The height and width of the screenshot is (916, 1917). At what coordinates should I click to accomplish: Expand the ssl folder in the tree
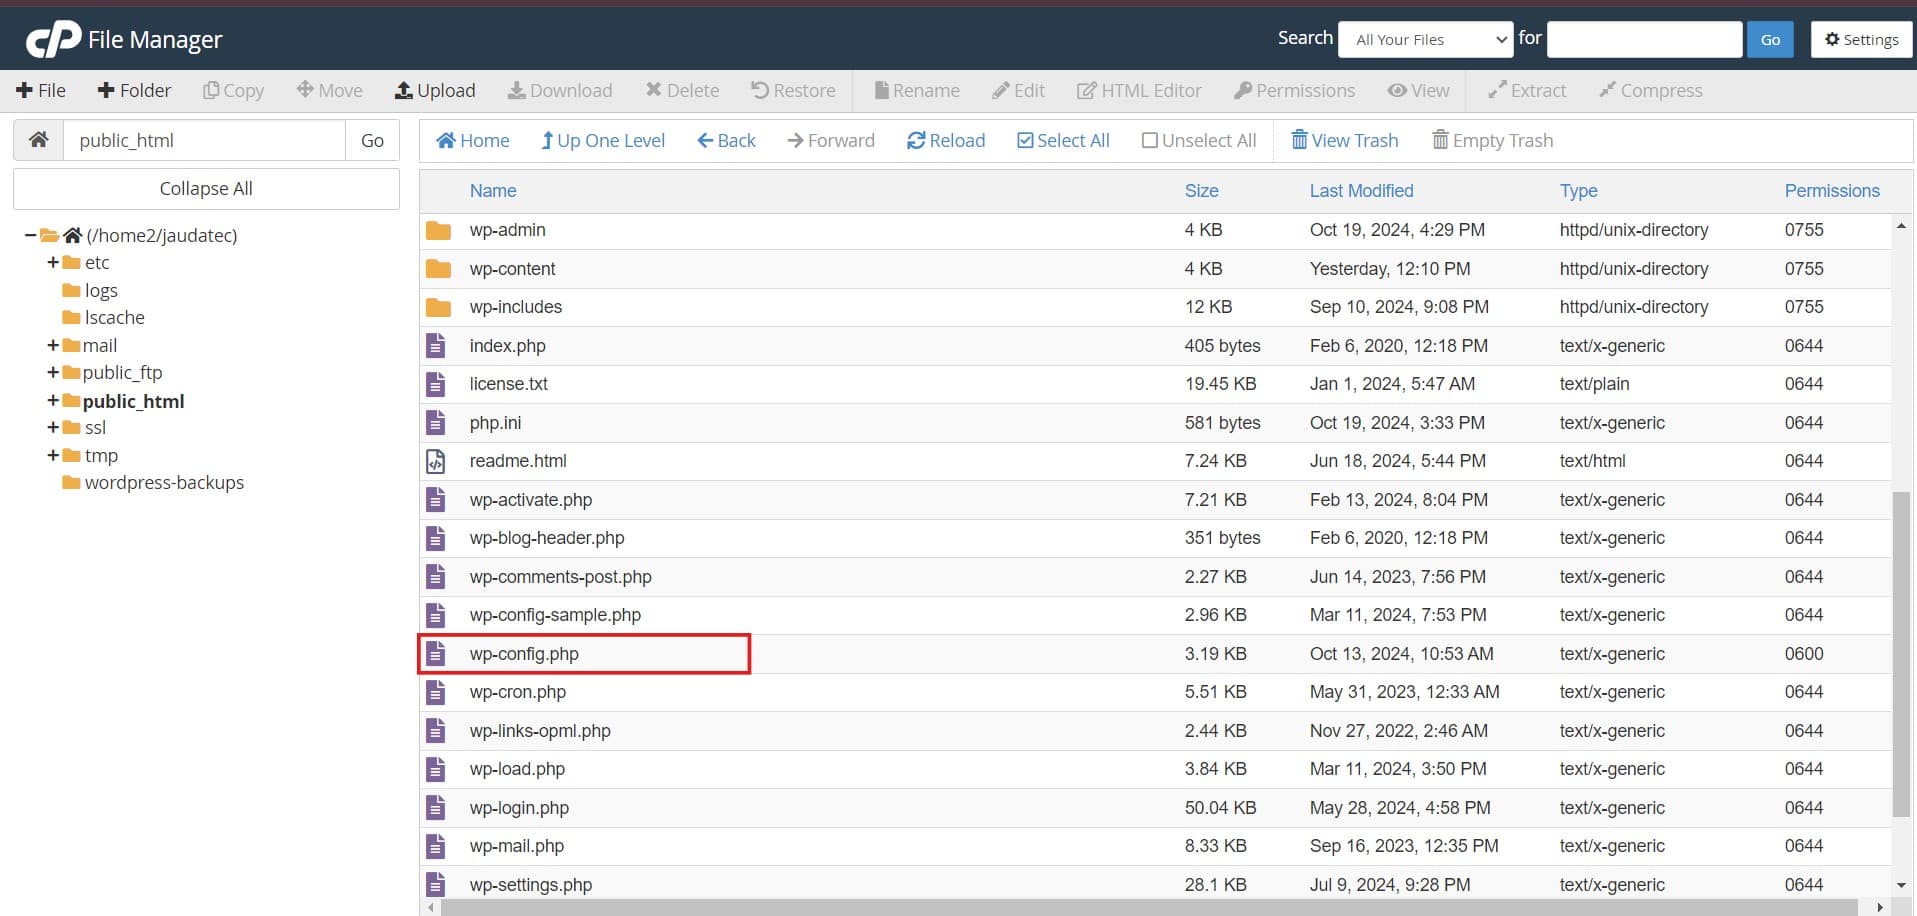53,427
